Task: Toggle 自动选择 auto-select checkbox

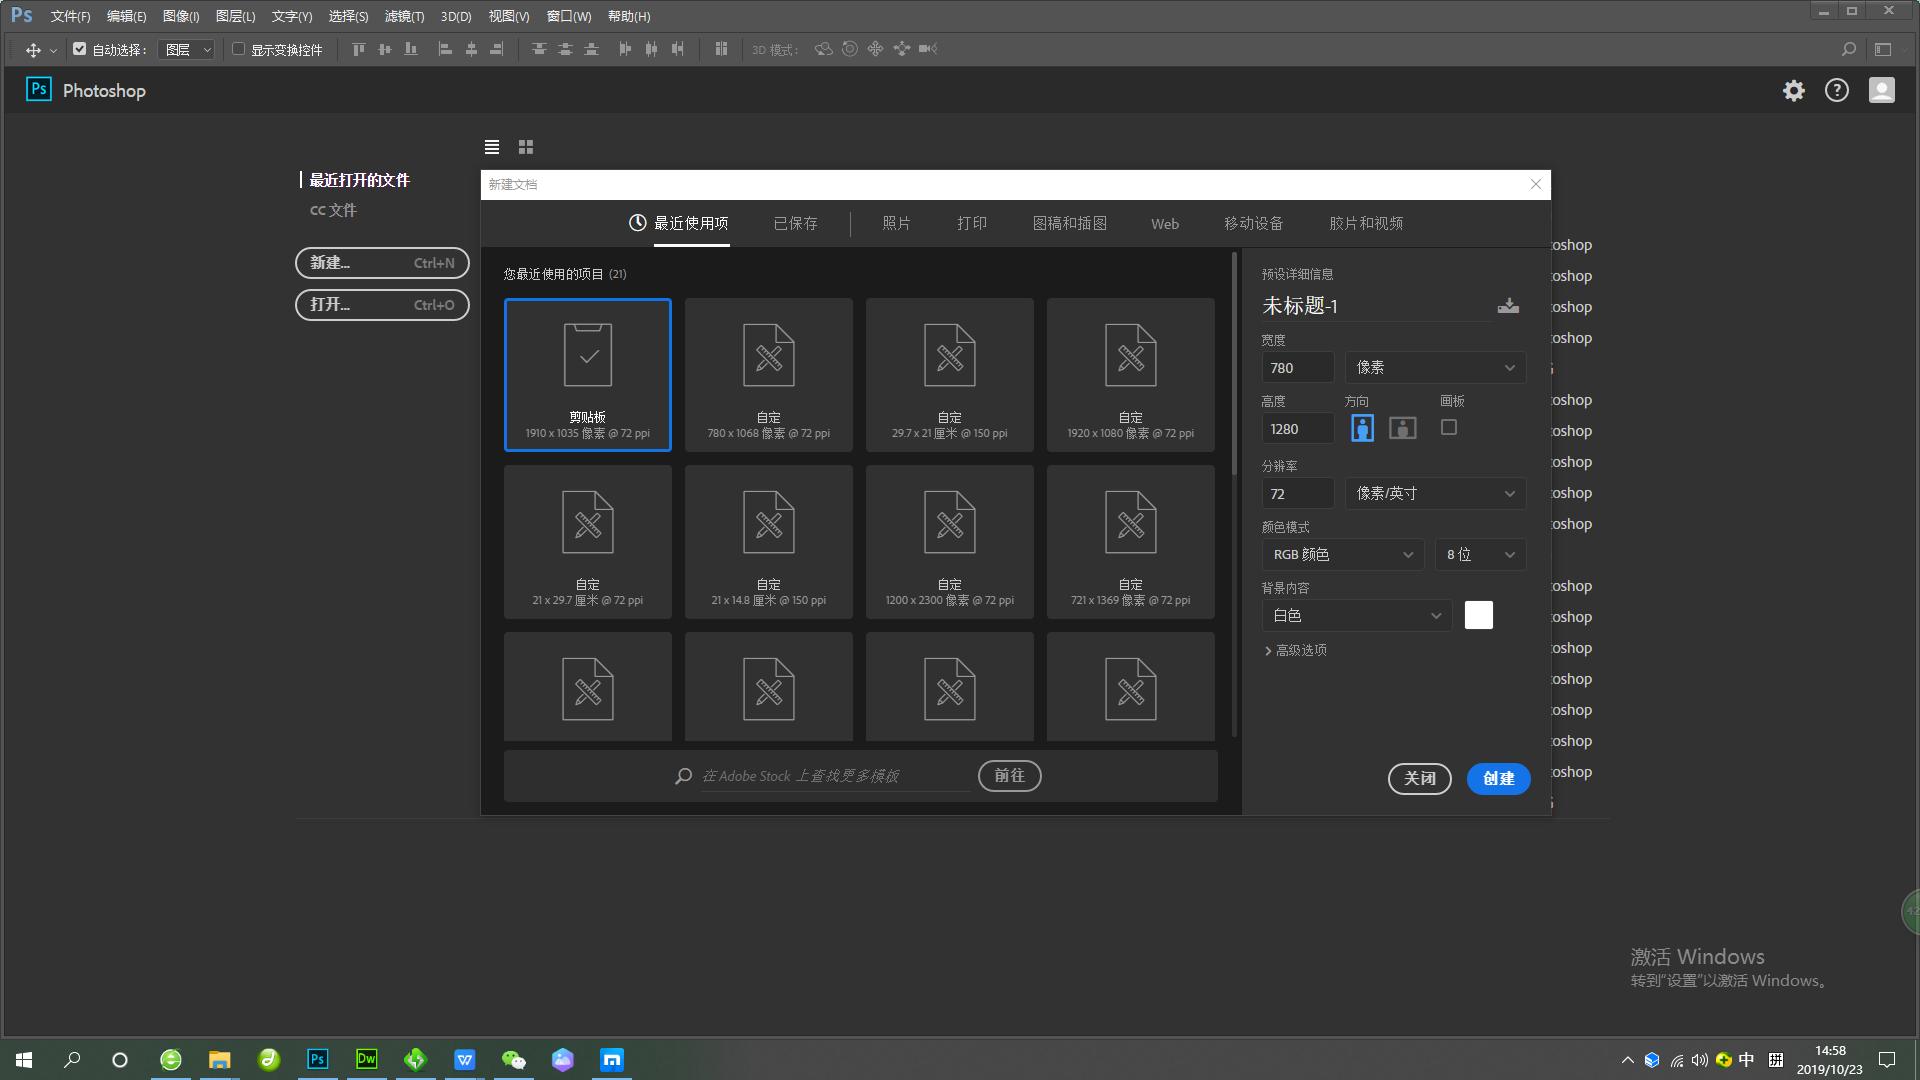Action: click(x=80, y=49)
